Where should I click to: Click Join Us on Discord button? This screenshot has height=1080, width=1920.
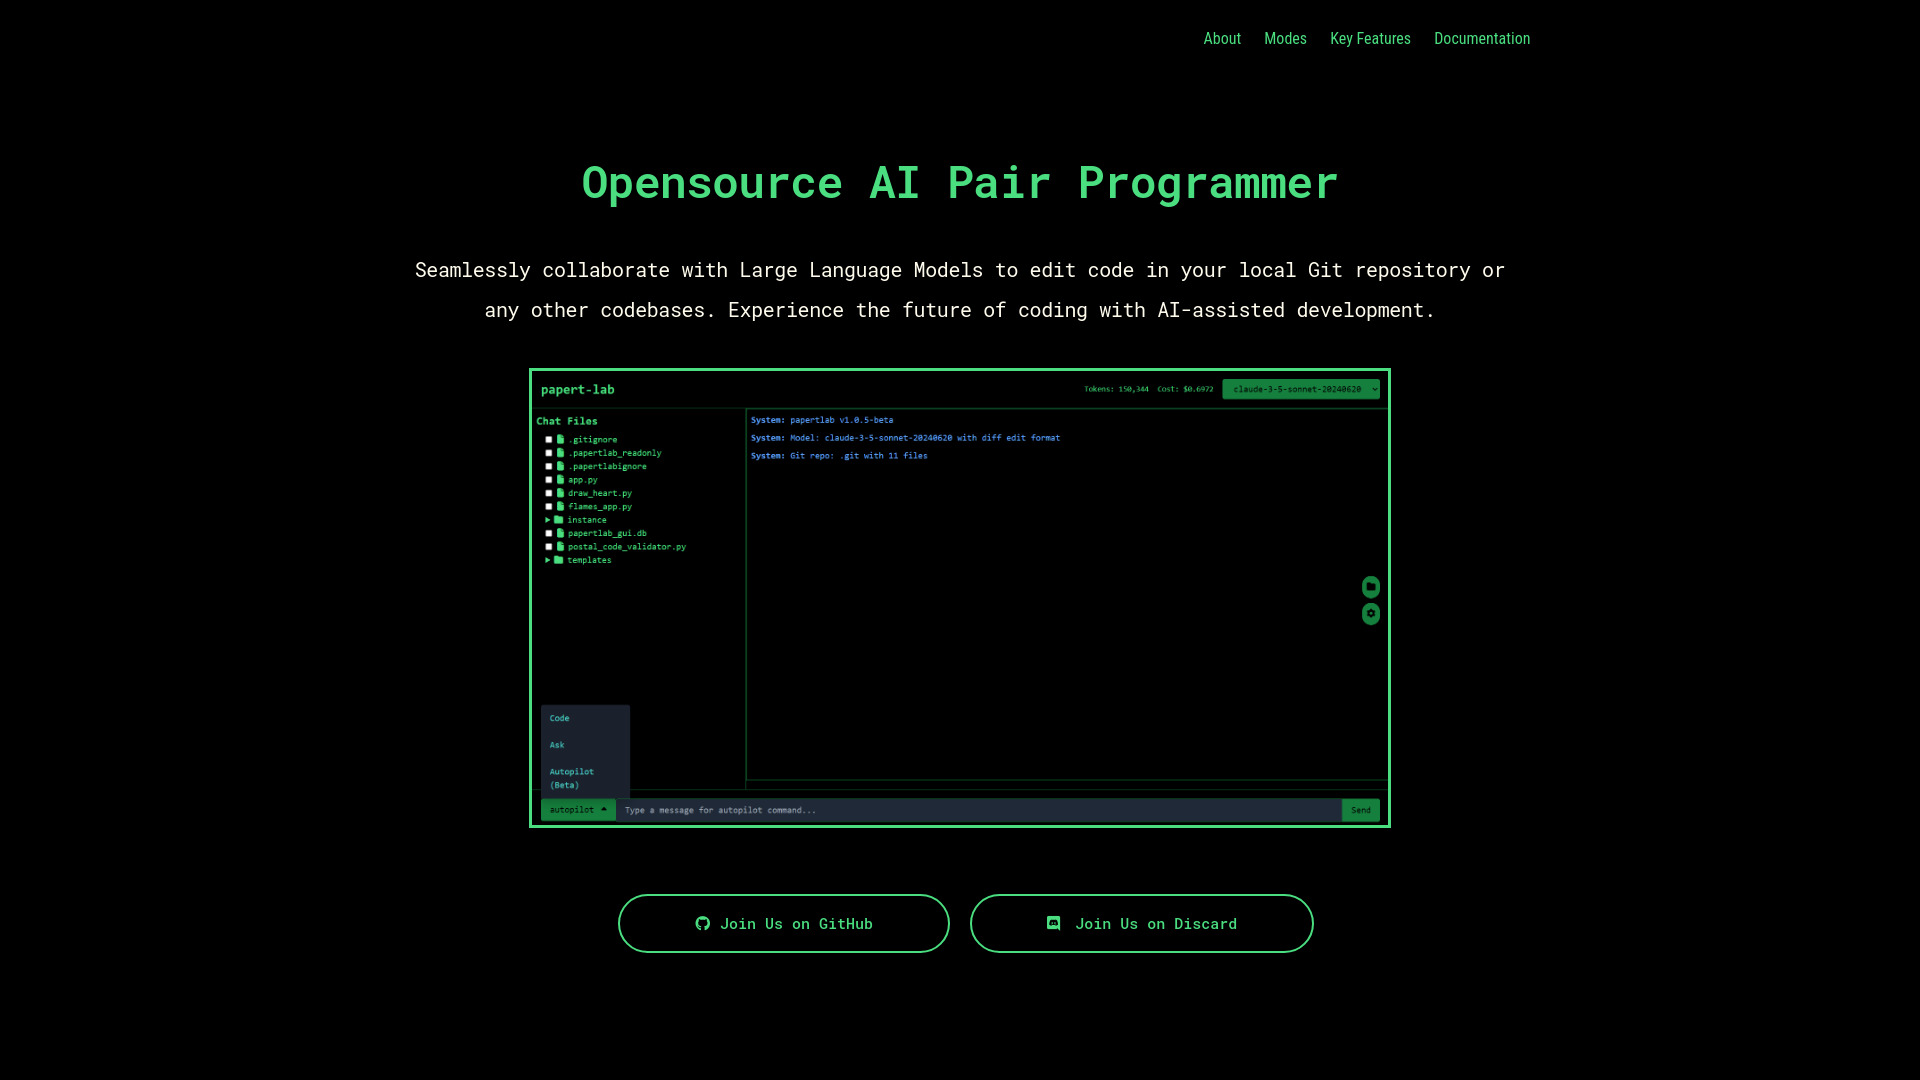[1141, 923]
